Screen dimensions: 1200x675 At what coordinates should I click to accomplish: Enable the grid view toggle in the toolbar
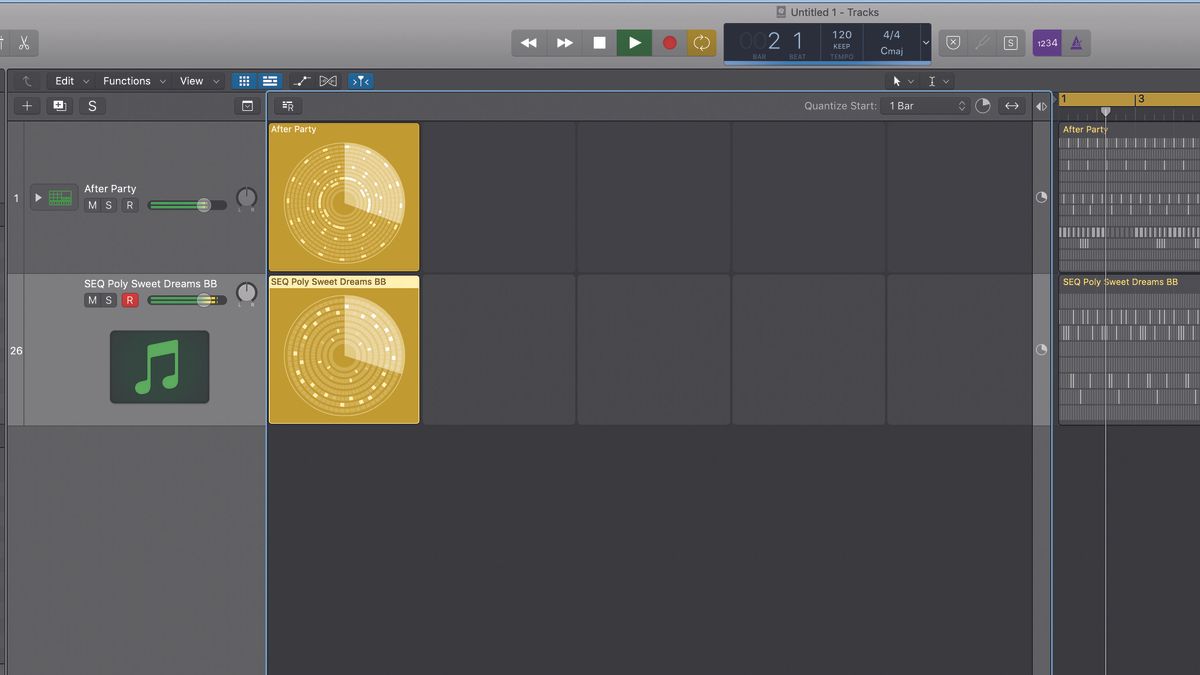[x=244, y=80]
